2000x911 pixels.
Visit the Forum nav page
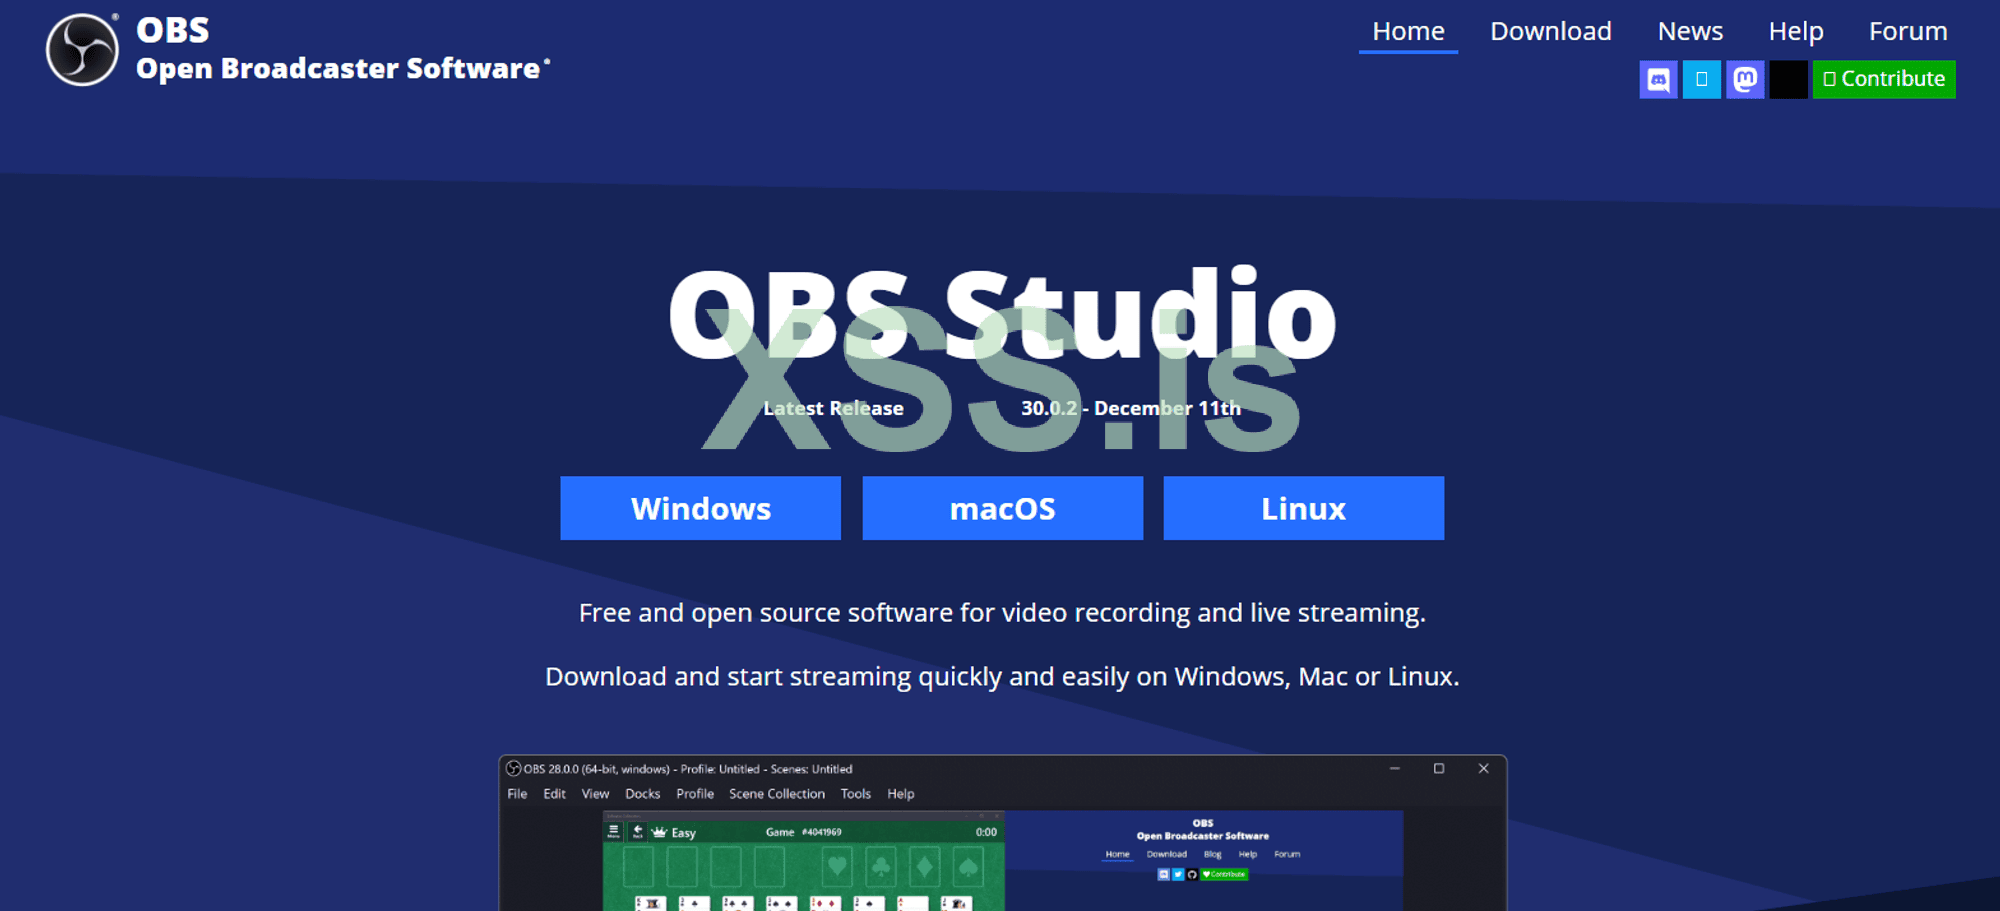[x=1908, y=31]
